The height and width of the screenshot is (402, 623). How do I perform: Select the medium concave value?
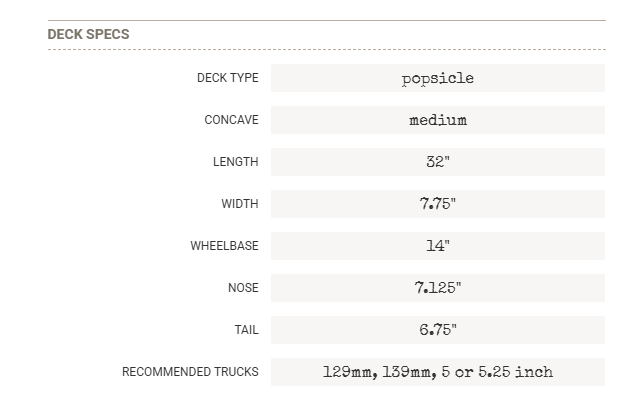[x=437, y=120]
